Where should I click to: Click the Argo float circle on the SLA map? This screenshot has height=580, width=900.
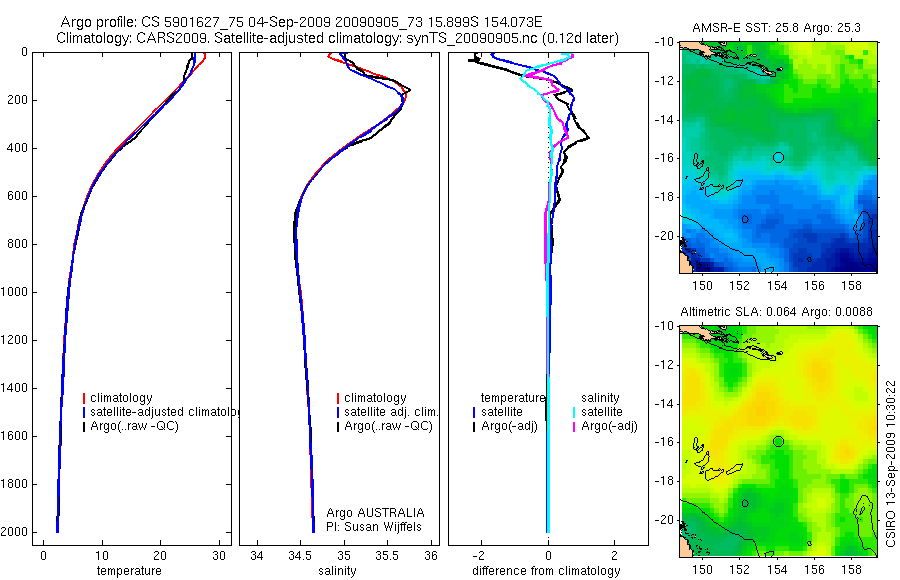pyautogui.click(x=778, y=441)
